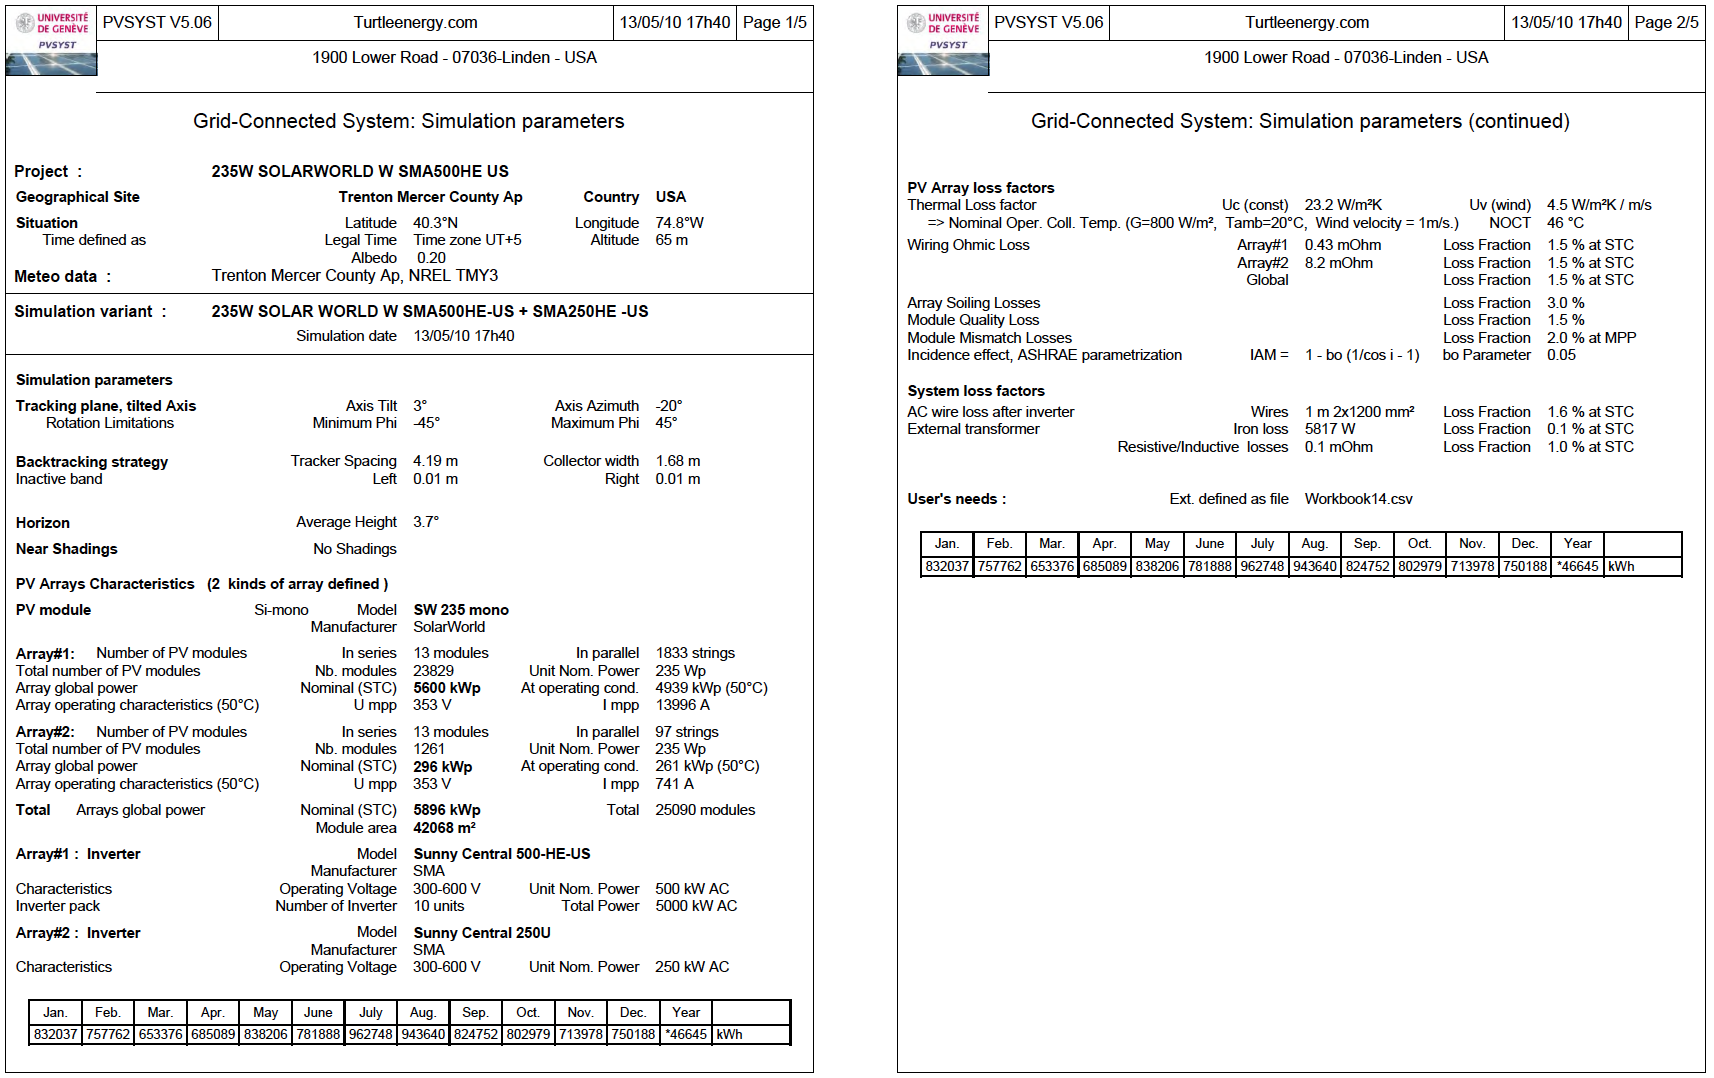
Task: Click Array#2 wiring resistance '8.2 mOhm'
Action: (1338, 263)
